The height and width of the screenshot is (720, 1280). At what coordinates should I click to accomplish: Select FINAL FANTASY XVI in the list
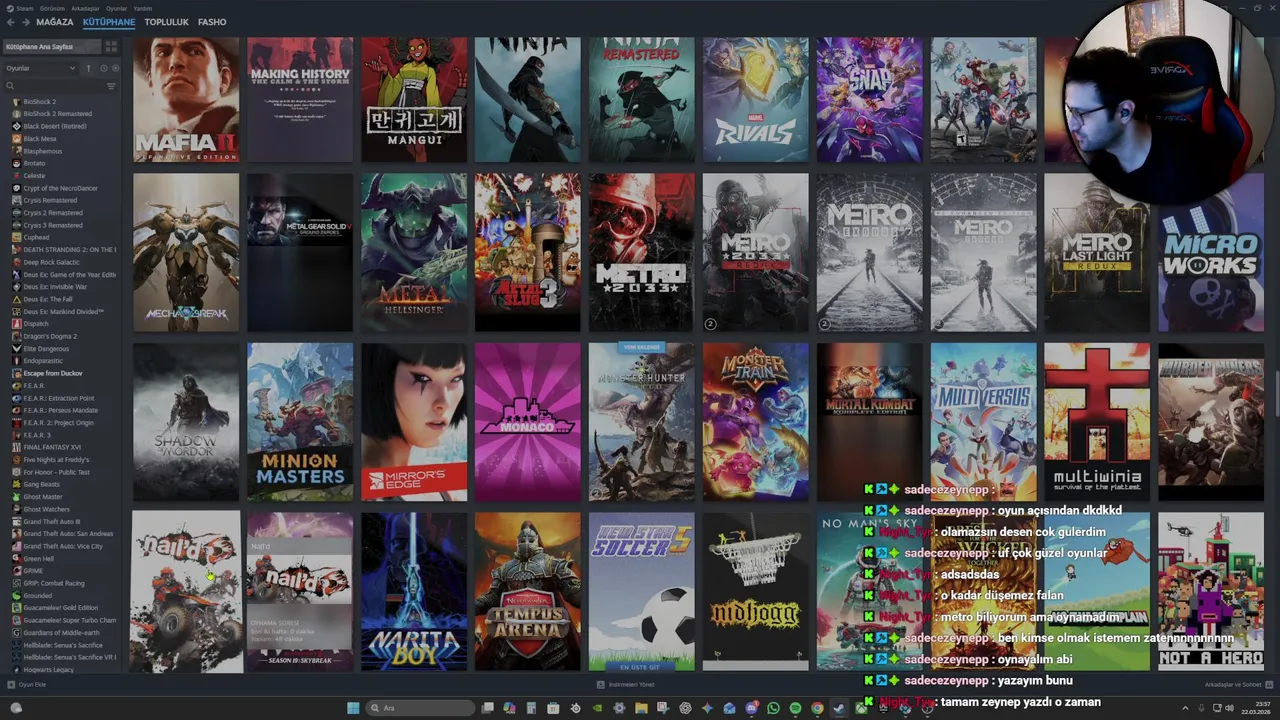52,447
